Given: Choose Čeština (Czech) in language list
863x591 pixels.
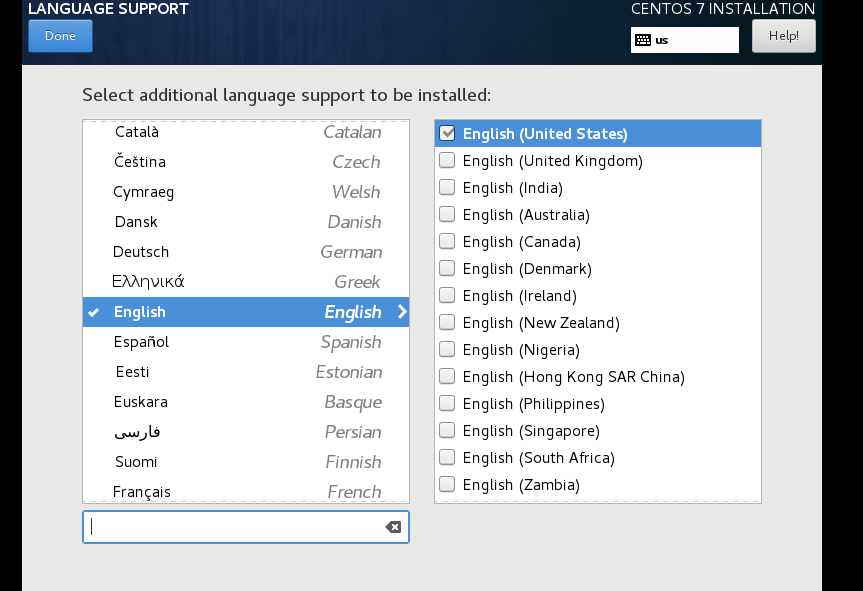Looking at the screenshot, I should 246,162.
